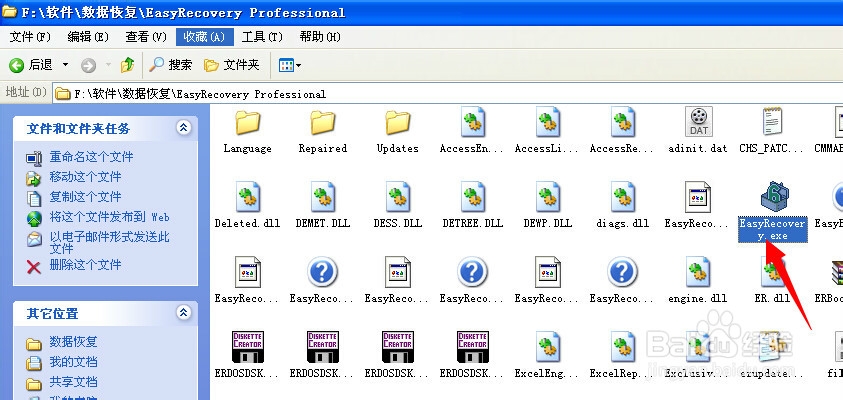This screenshot has width=843, height=400.
Task: Click 删除这个文件 task link
Action: coord(85,265)
